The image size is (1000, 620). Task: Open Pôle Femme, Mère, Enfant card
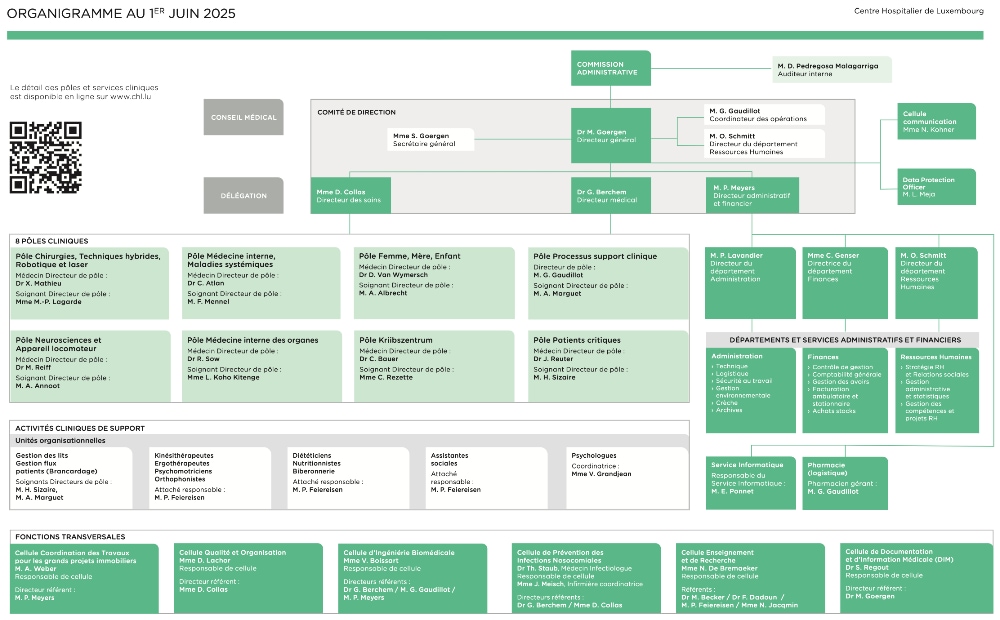tap(434, 283)
